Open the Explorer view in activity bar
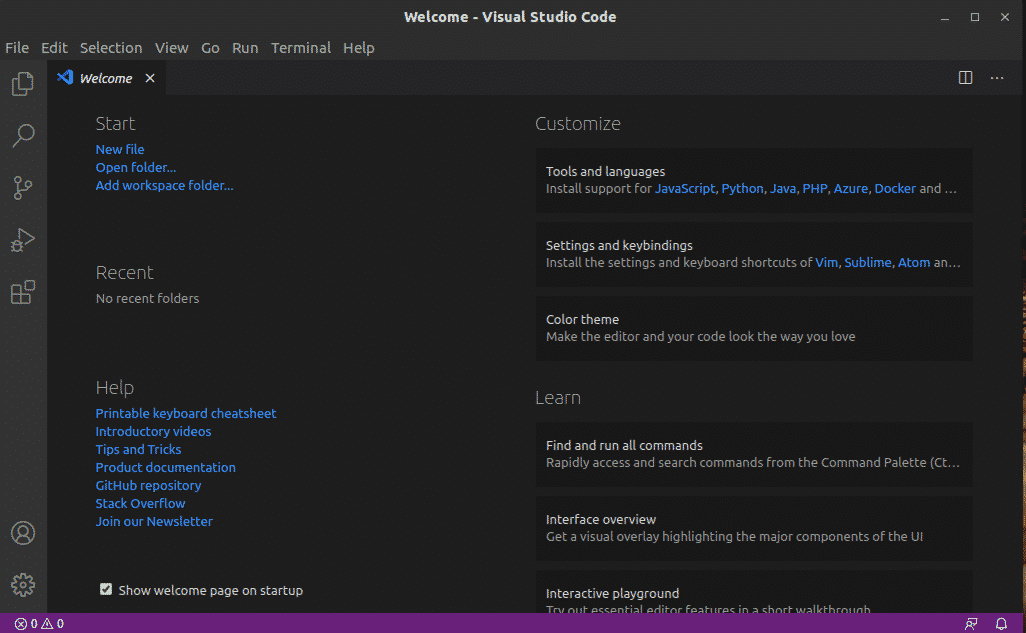 22,84
